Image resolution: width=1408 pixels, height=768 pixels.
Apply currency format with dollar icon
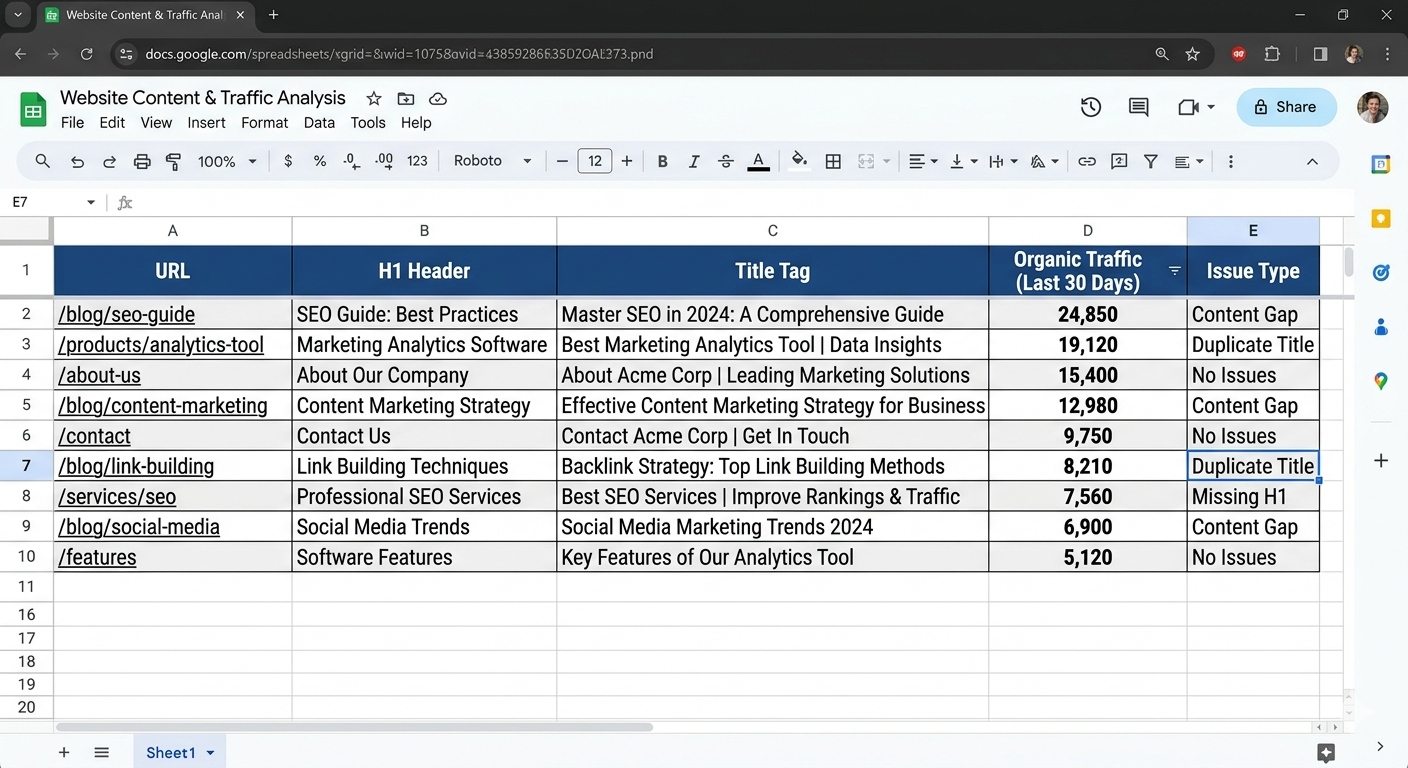(x=288, y=161)
